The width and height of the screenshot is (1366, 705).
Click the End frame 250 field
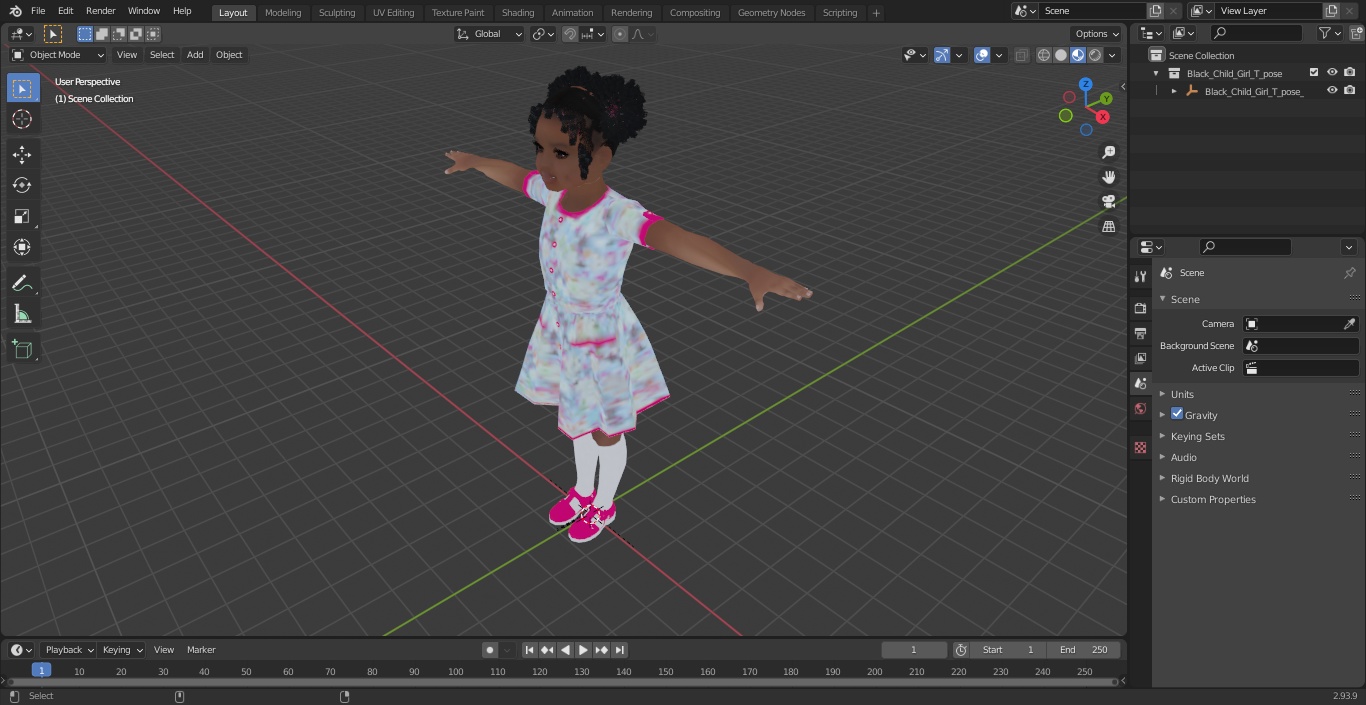click(1083, 650)
